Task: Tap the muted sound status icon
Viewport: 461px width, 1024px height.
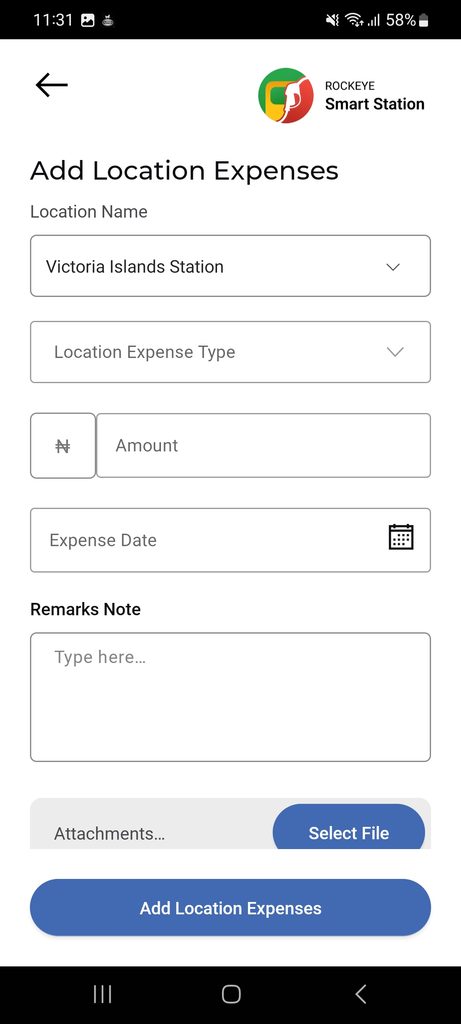Action: [x=332, y=20]
